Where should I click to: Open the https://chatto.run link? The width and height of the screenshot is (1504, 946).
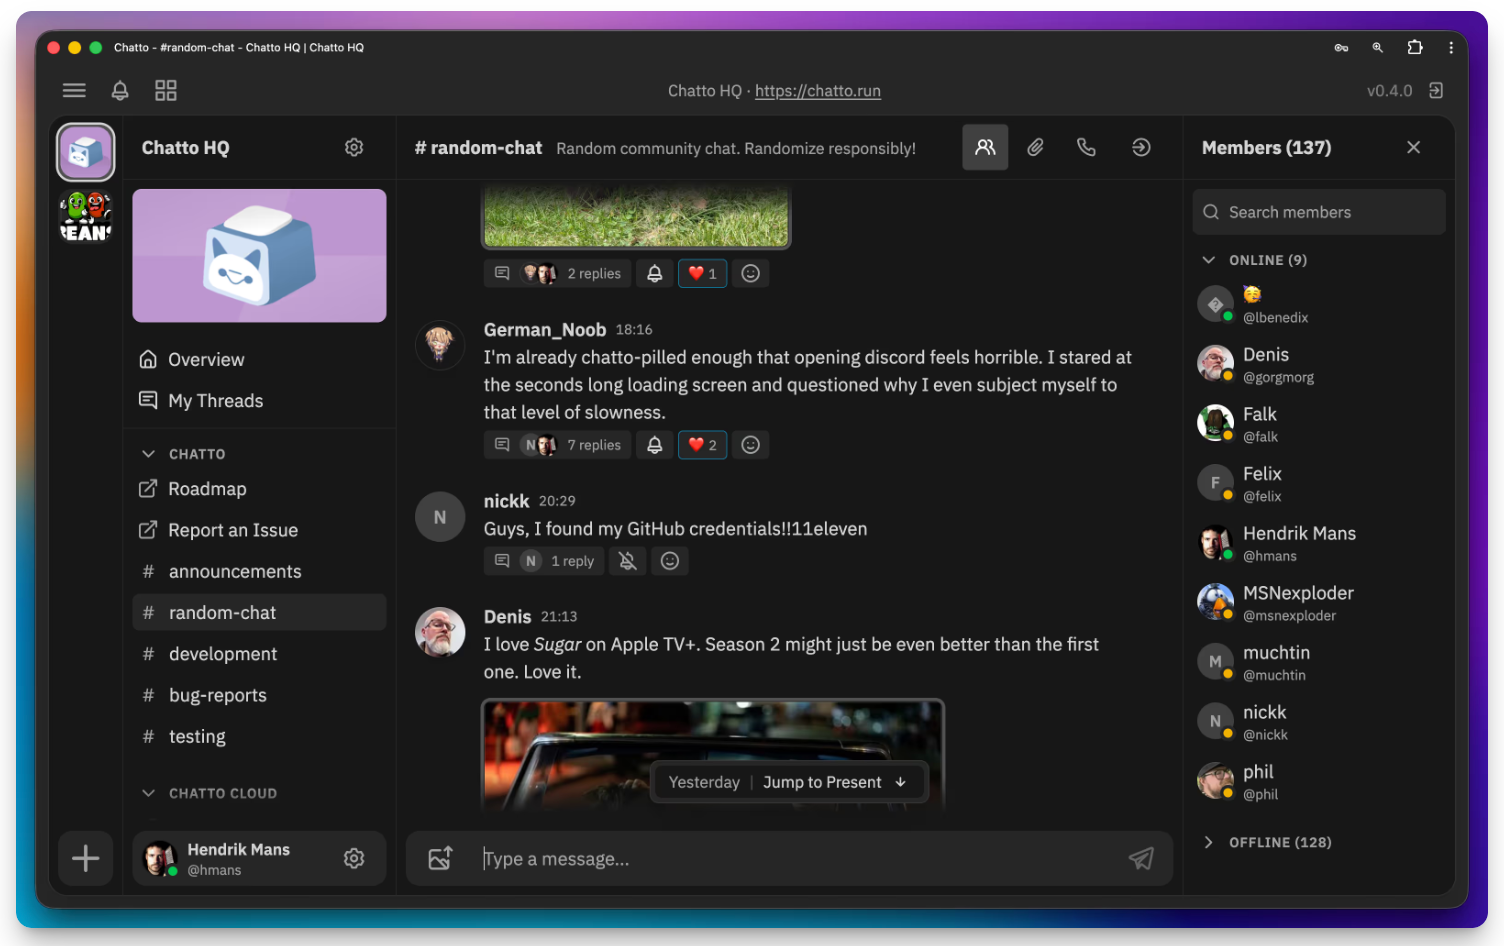(x=818, y=91)
